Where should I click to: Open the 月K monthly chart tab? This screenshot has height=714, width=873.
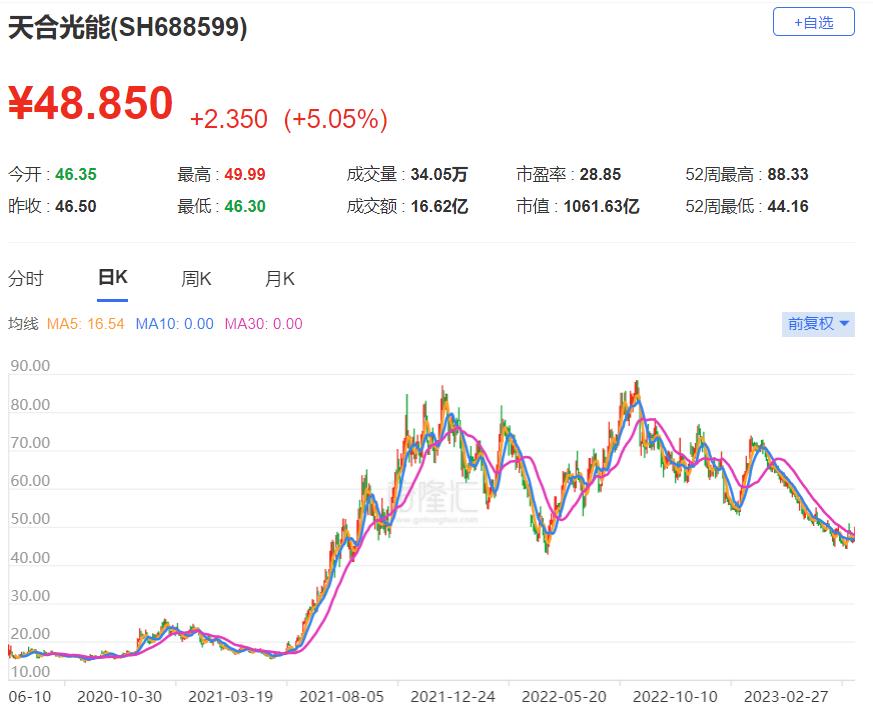[x=279, y=278]
